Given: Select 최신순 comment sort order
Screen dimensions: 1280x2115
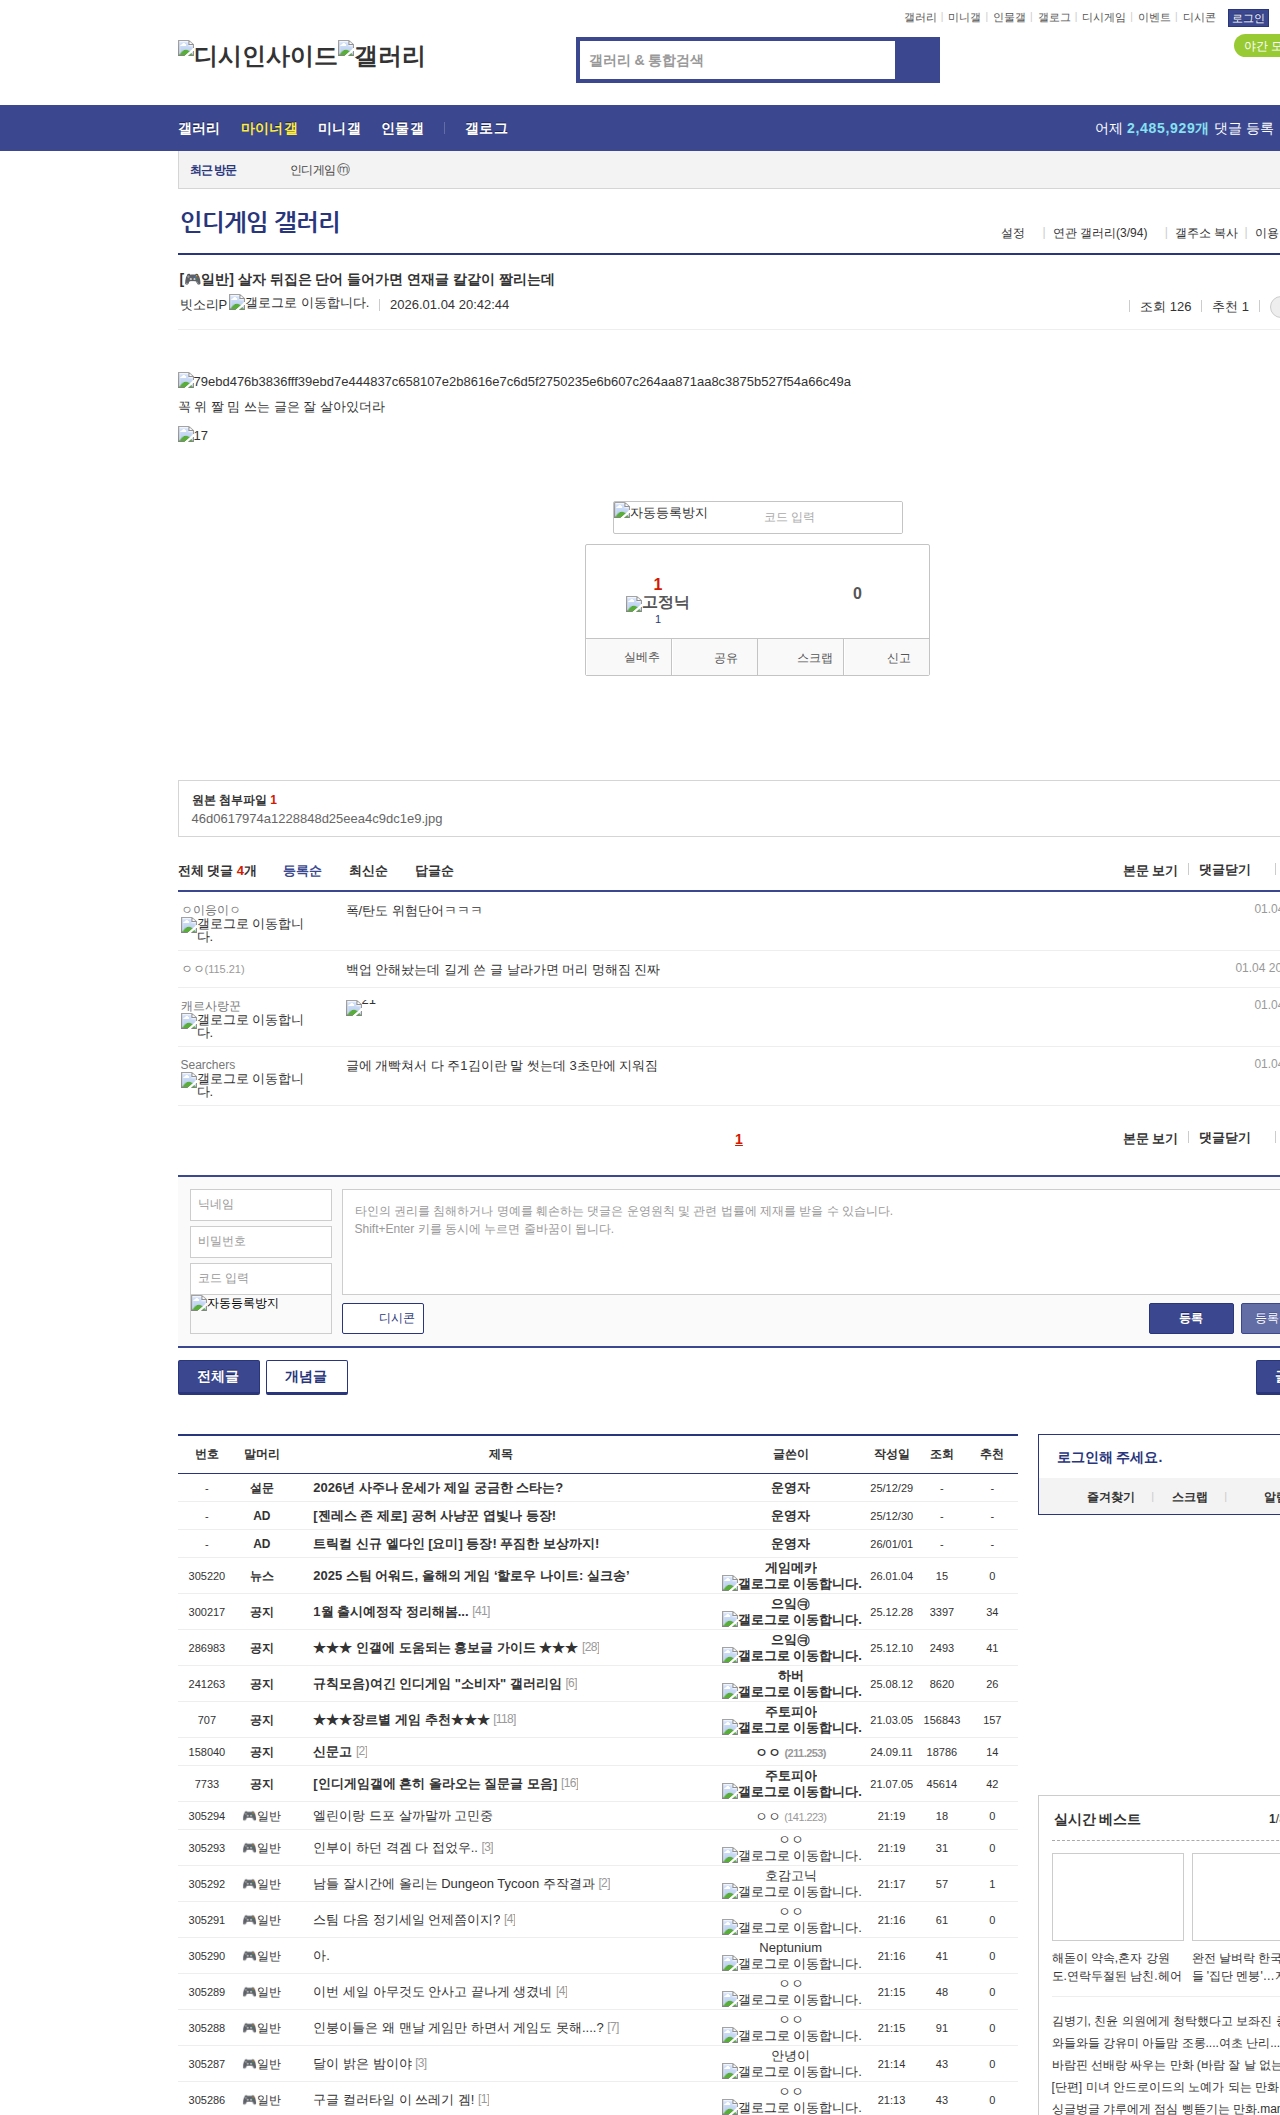Looking at the screenshot, I should click(x=368, y=871).
